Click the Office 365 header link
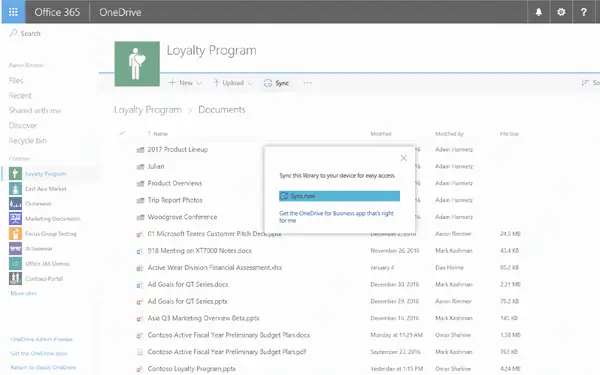Viewport: 600px width, 375px height. coord(57,12)
